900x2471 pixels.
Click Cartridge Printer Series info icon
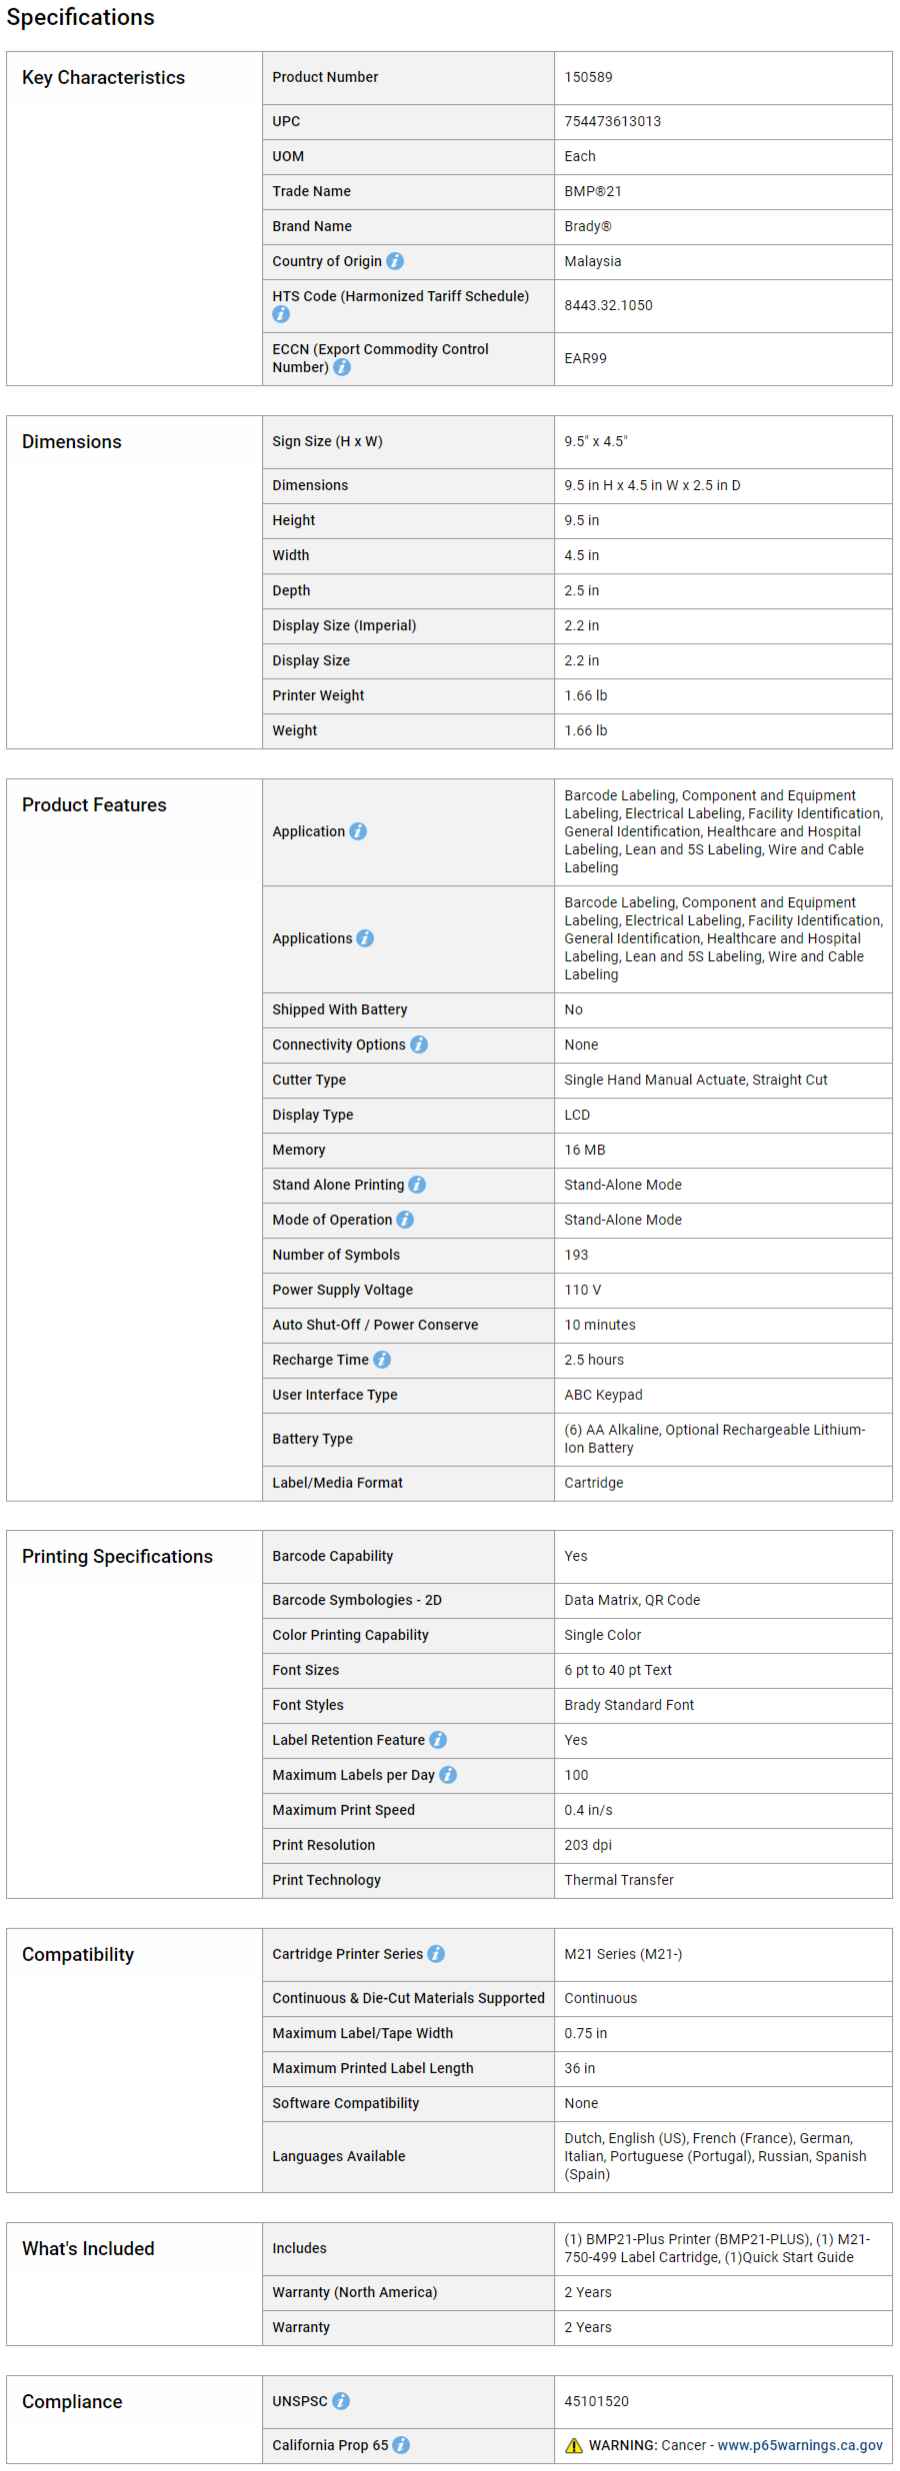pos(436,1954)
